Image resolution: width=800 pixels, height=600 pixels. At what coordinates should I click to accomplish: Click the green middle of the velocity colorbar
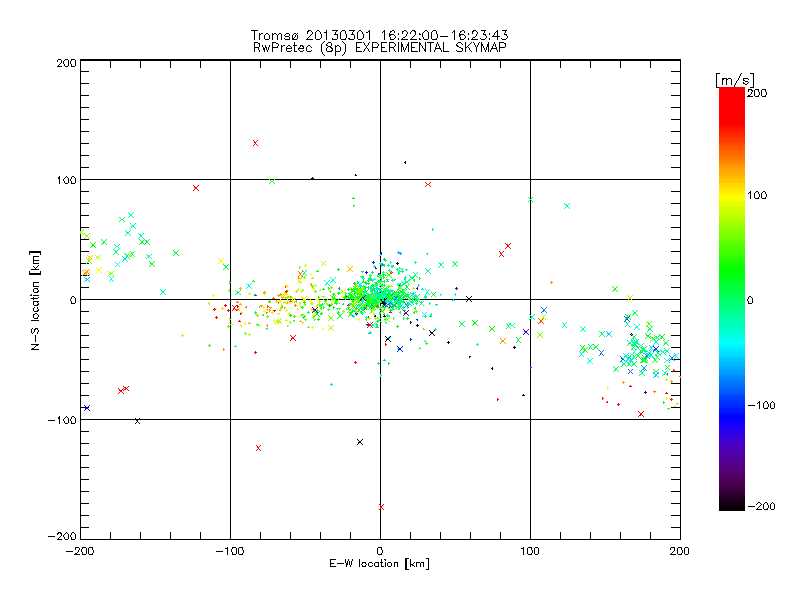click(732, 278)
